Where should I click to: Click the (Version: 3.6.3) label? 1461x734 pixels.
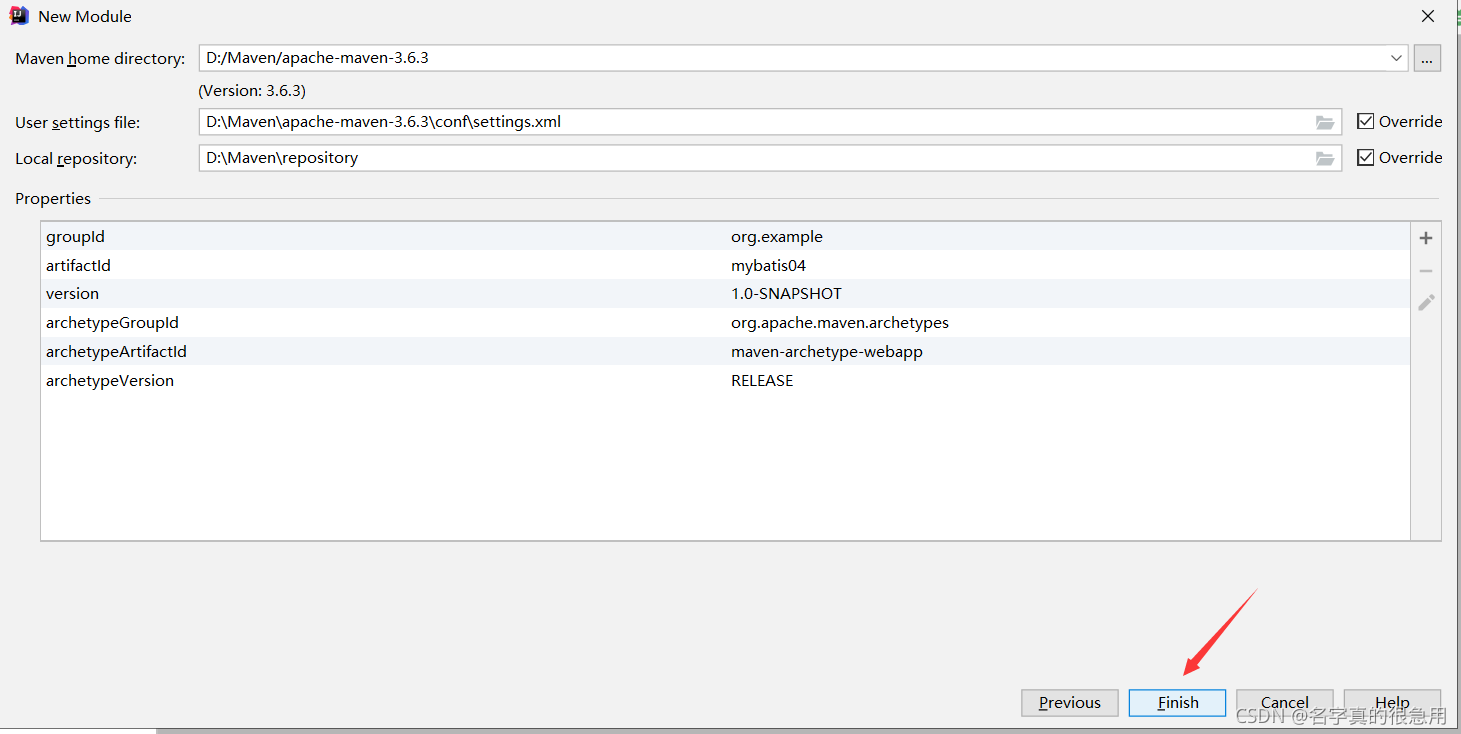(252, 90)
